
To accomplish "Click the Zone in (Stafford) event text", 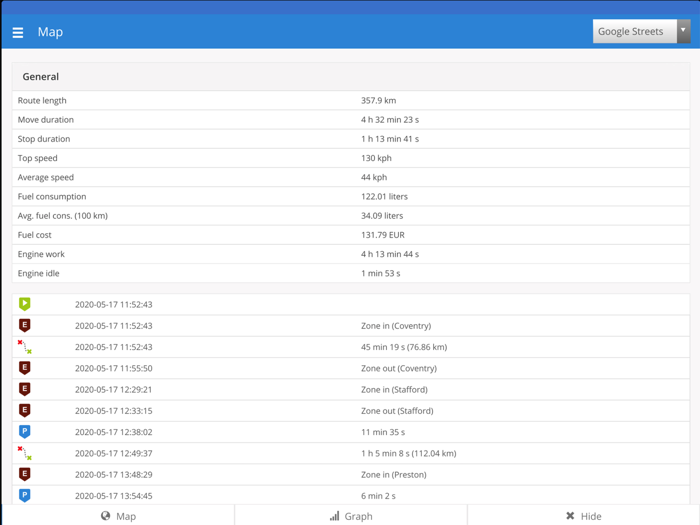I will [394, 390].
